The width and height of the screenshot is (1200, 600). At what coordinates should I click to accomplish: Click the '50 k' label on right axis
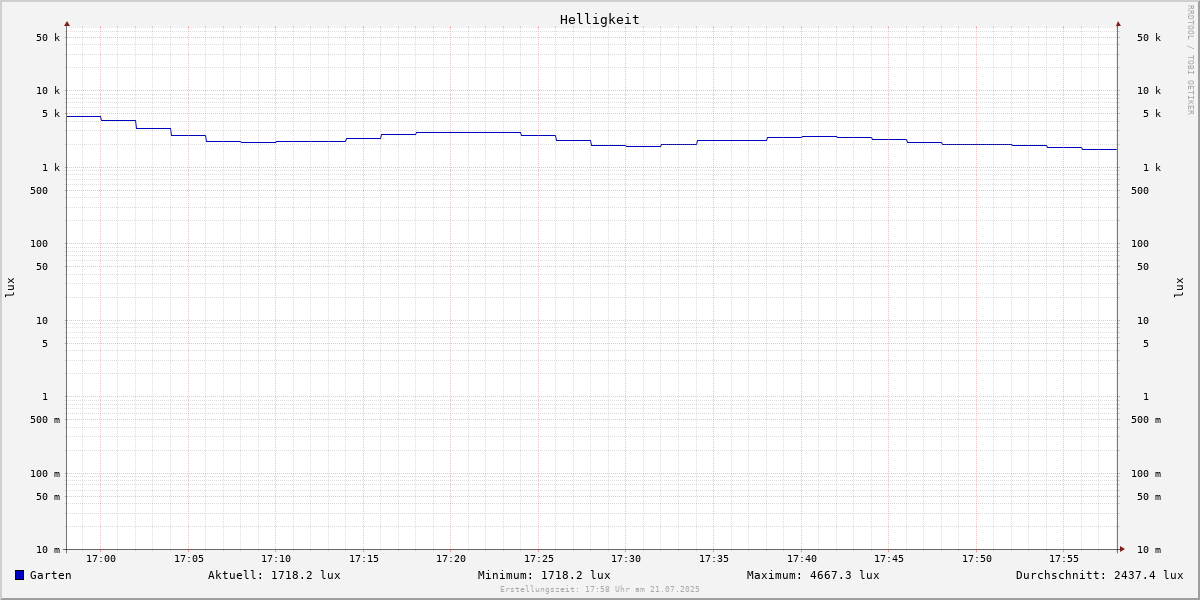pyautogui.click(x=1149, y=38)
